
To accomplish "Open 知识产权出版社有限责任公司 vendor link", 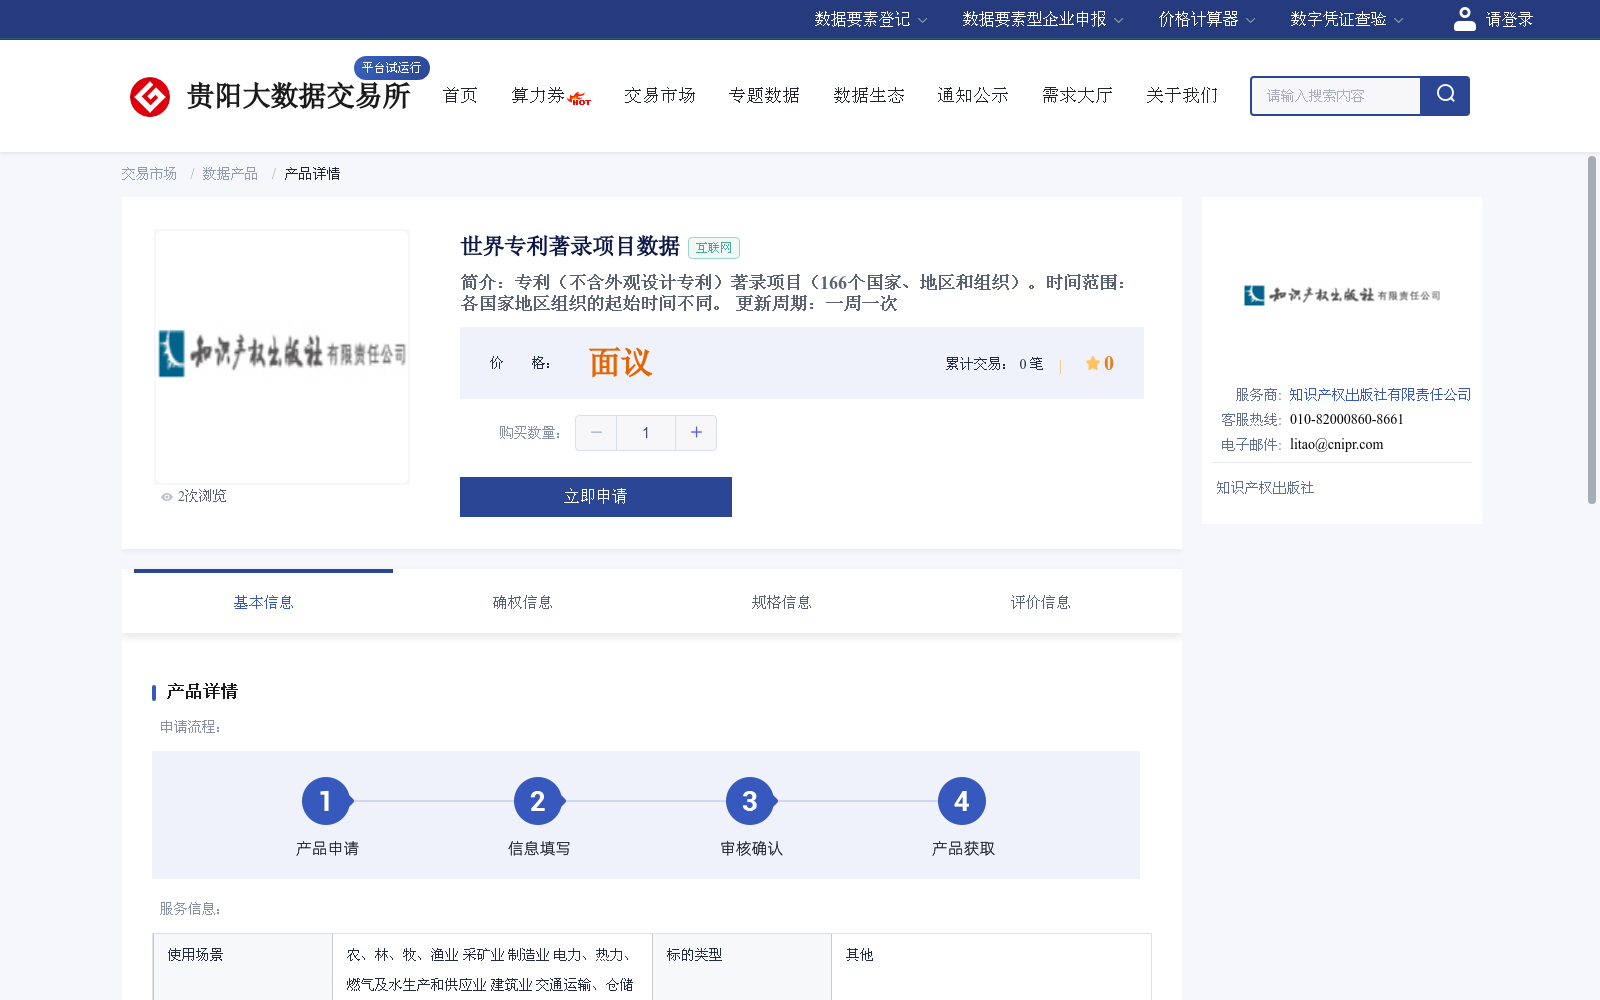I will tap(1380, 395).
